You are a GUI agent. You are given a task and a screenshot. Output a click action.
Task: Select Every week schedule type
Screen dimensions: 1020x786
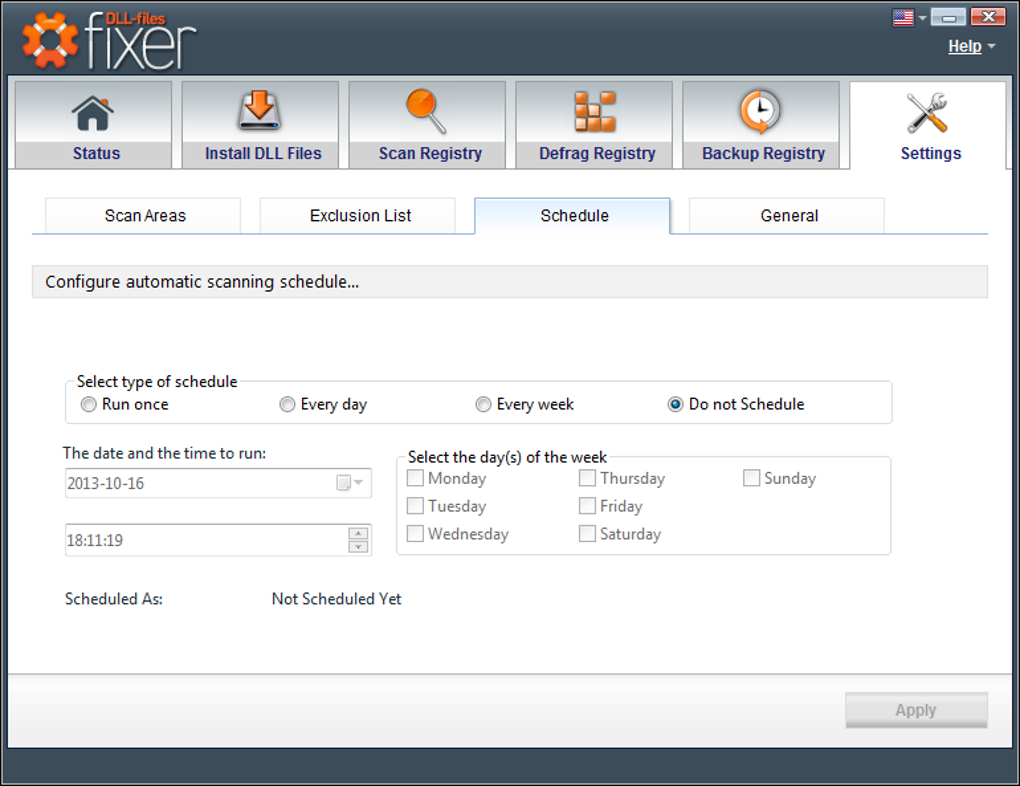pos(484,405)
